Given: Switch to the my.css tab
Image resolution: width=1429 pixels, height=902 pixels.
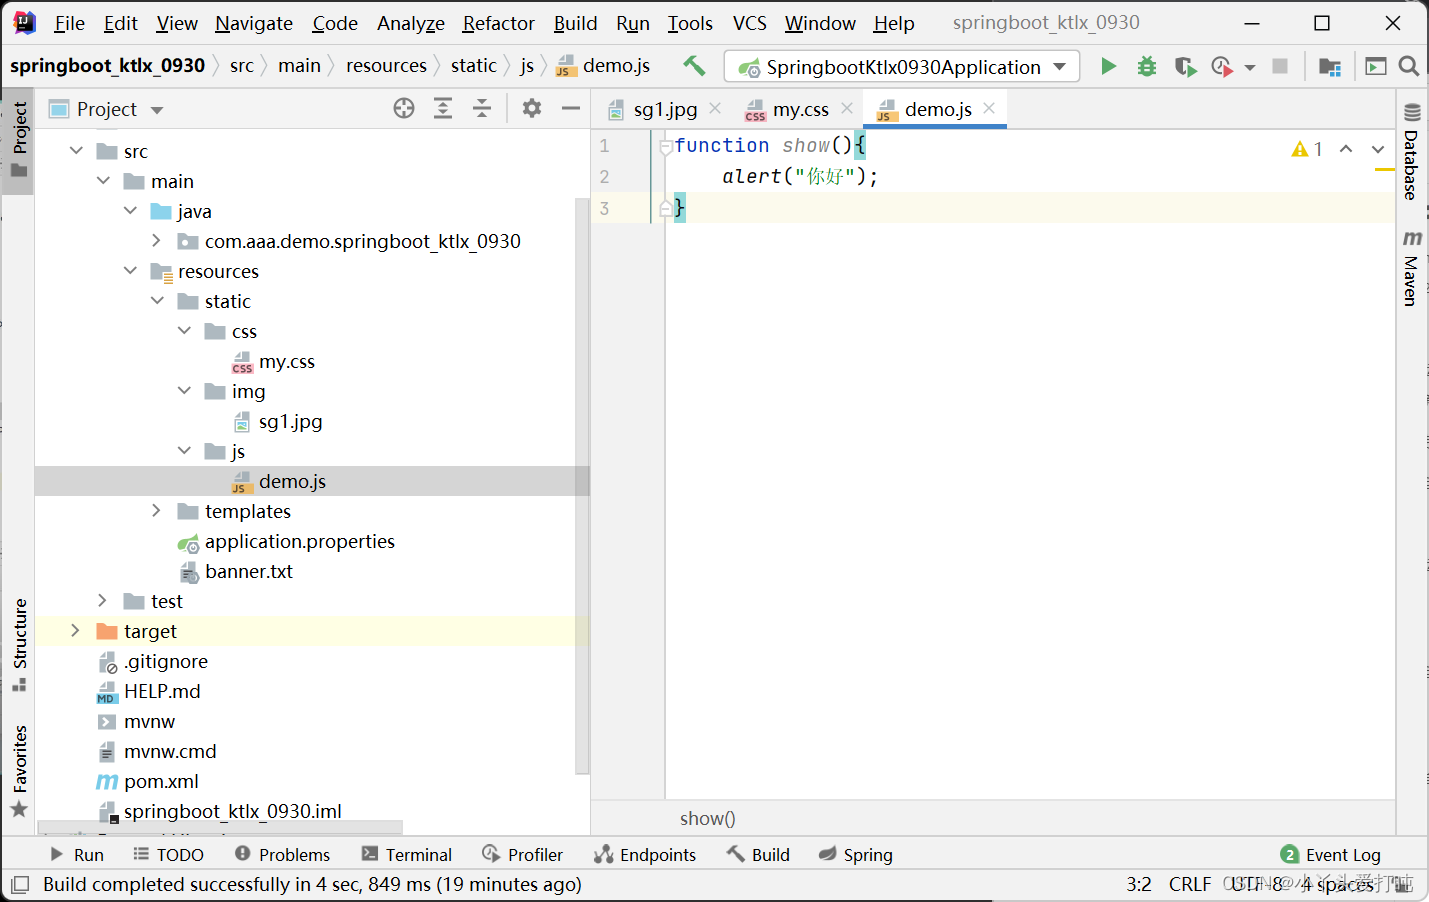Looking at the screenshot, I should (x=799, y=109).
